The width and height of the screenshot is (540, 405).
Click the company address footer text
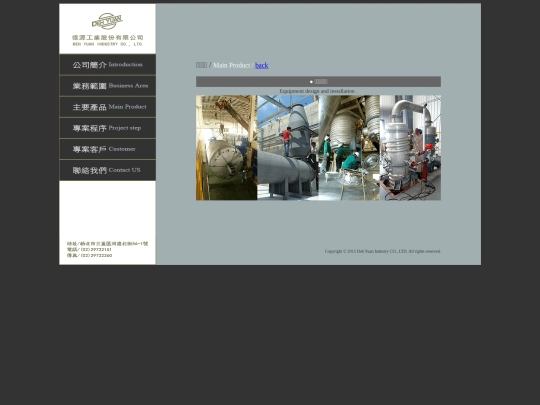click(x=107, y=244)
